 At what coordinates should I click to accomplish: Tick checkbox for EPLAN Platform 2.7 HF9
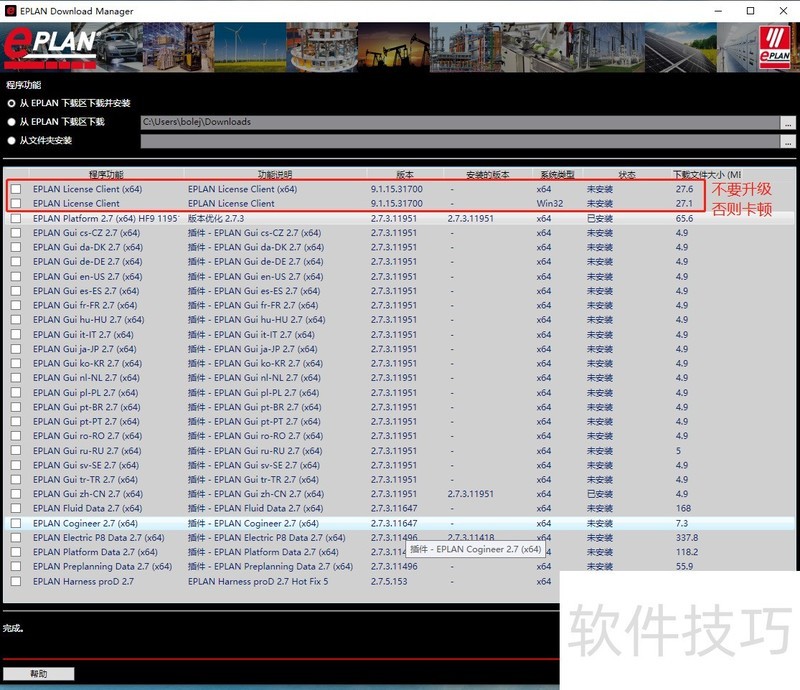[x=16, y=218]
